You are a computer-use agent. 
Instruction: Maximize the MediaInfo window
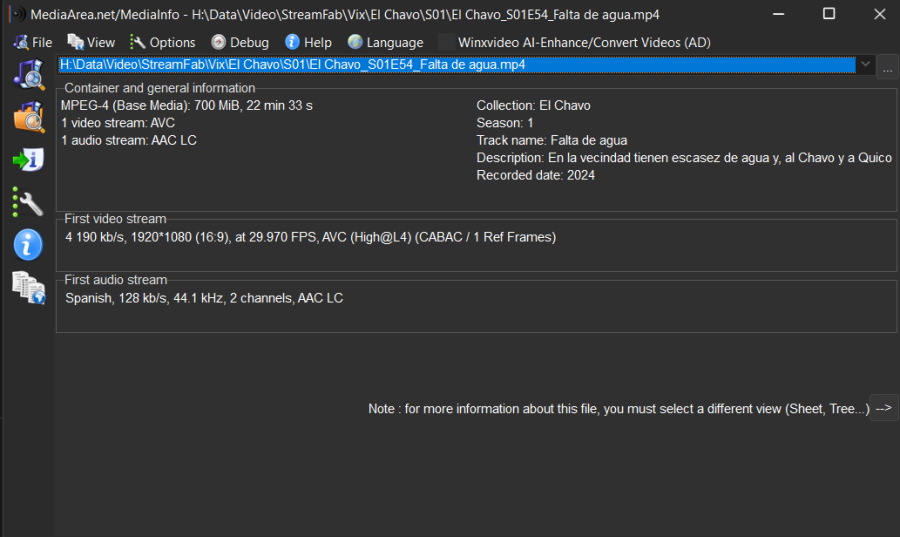829,14
